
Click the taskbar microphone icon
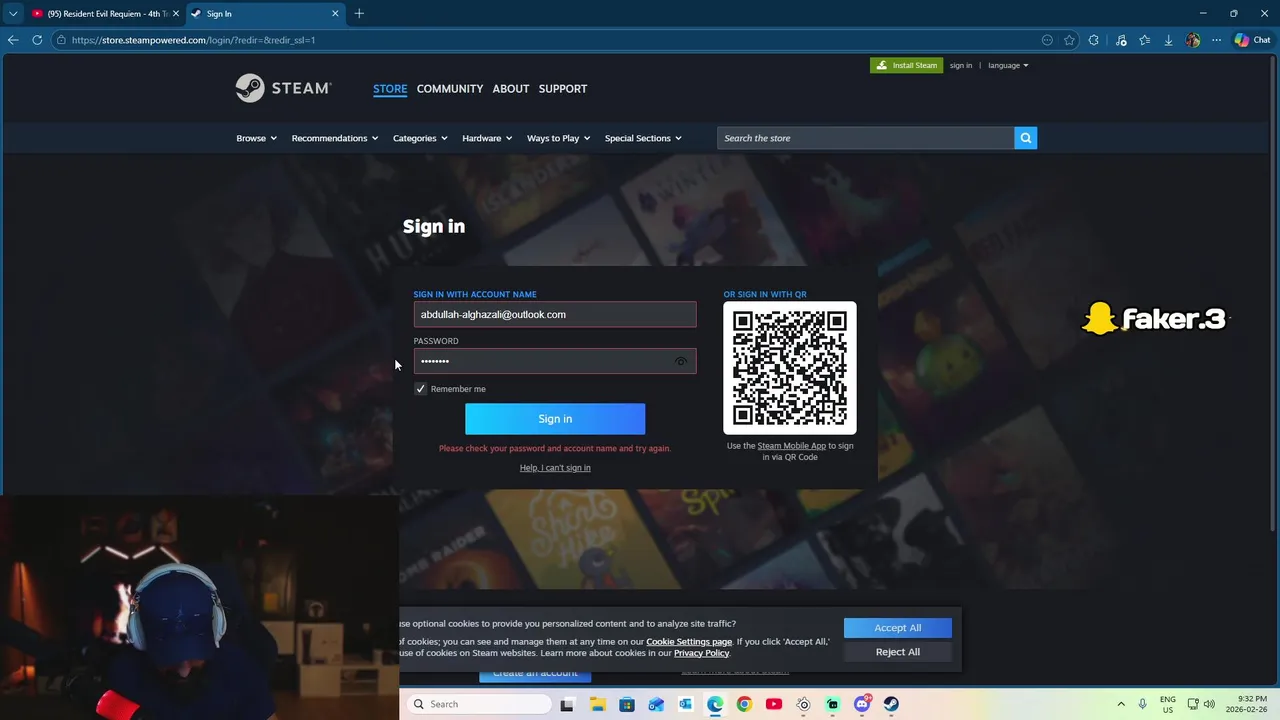click(x=1142, y=704)
